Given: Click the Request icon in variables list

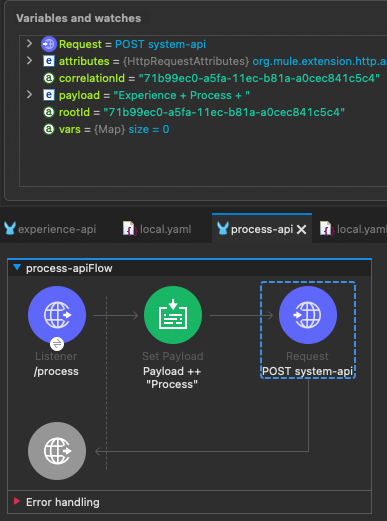Looking at the screenshot, I should 49,44.
